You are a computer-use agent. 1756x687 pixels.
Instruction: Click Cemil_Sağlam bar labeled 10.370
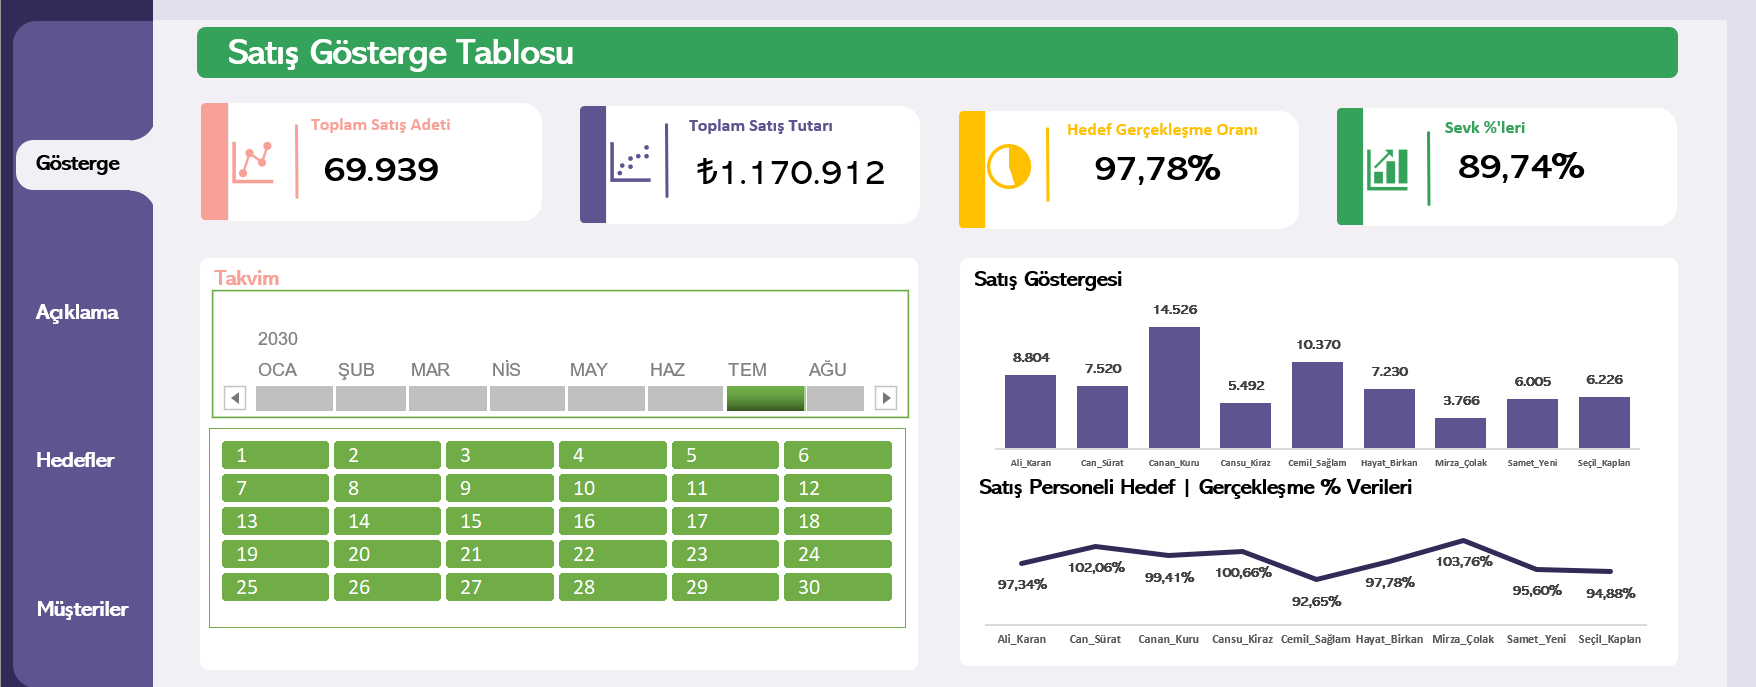pyautogui.click(x=1317, y=405)
